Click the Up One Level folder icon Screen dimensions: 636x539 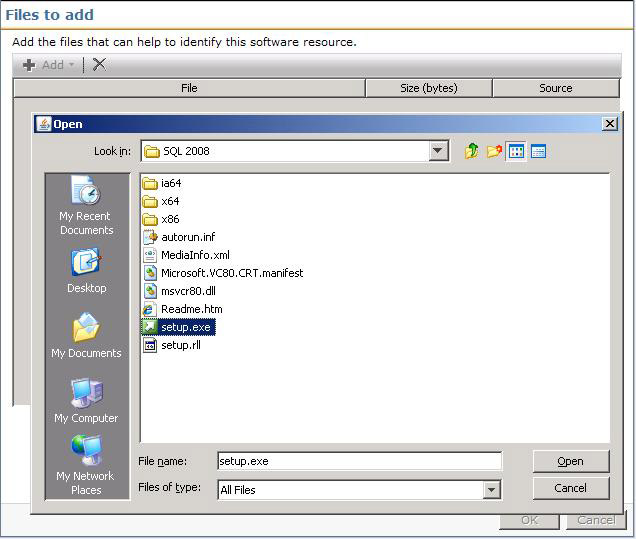click(472, 151)
